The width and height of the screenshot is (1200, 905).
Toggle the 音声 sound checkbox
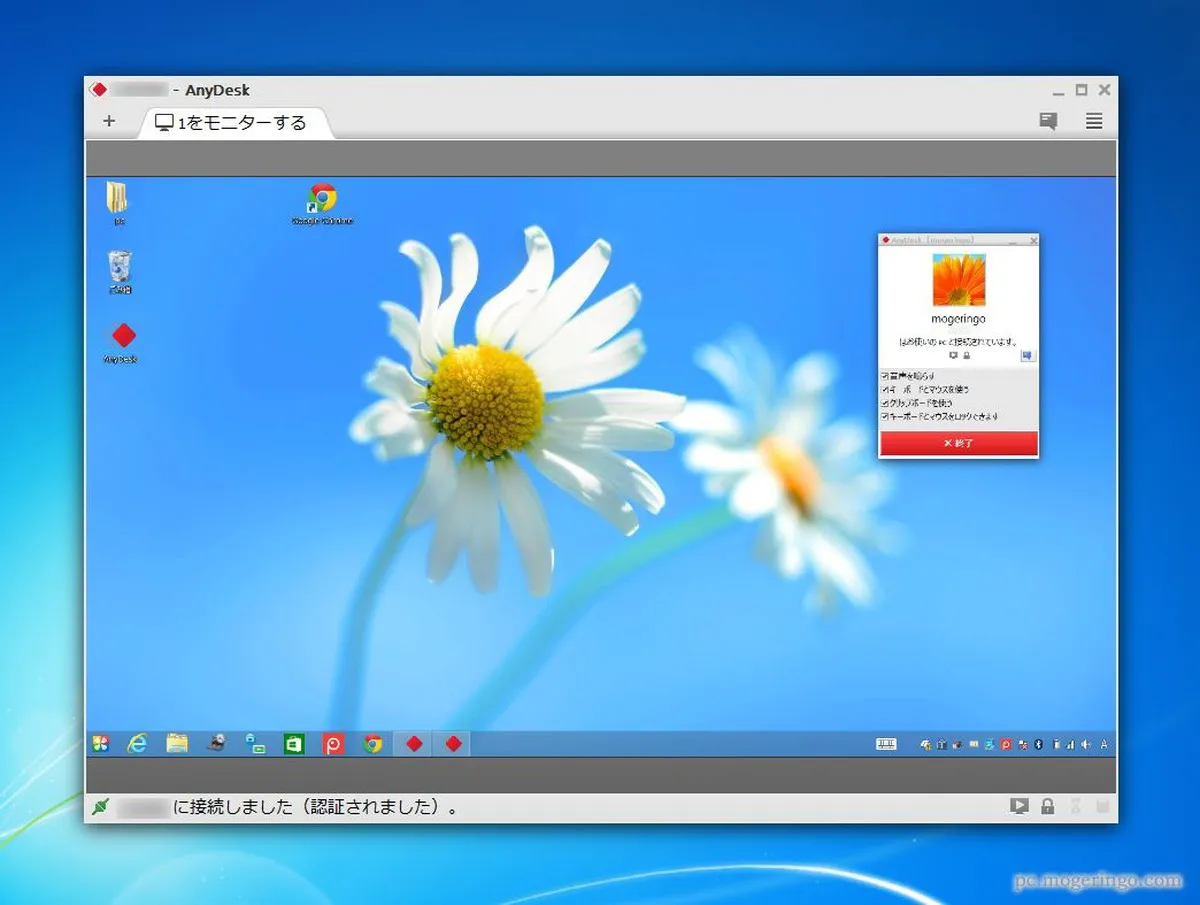click(x=885, y=376)
